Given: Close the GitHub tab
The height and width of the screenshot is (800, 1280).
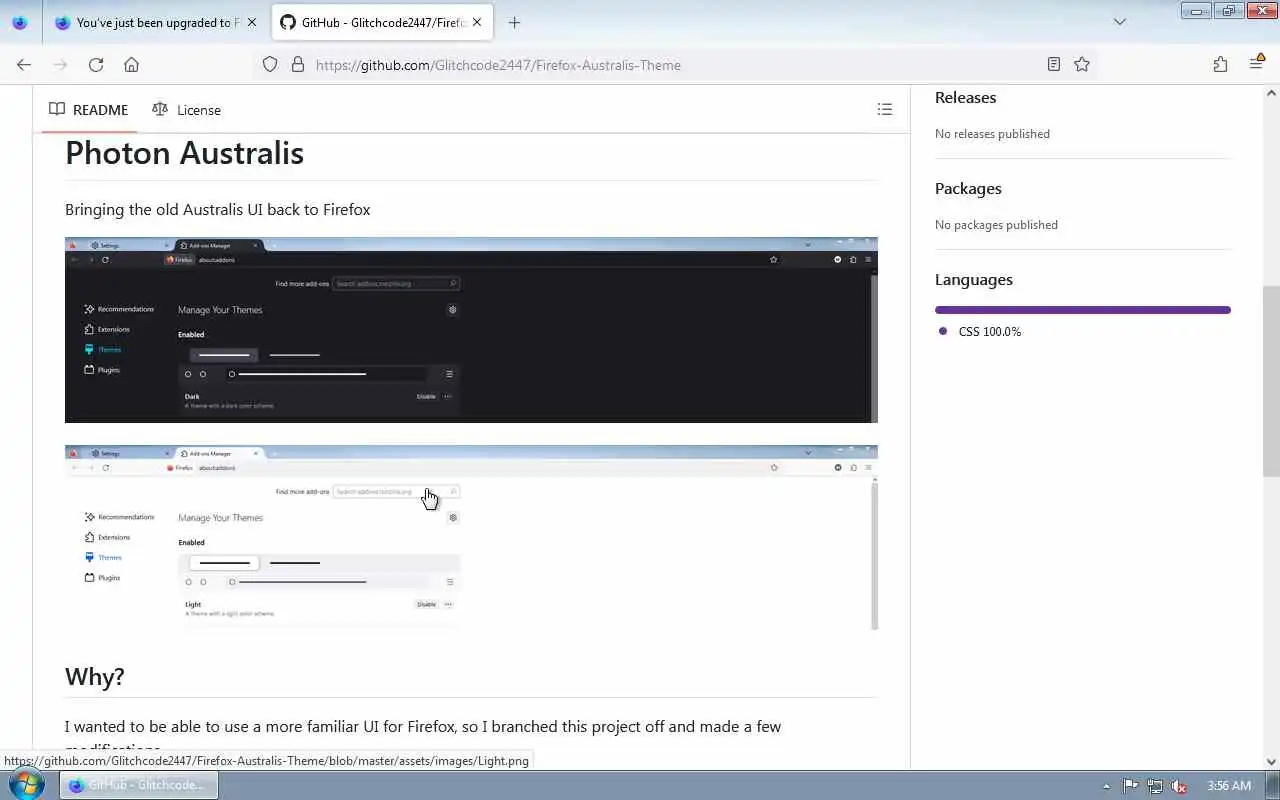Looking at the screenshot, I should (x=477, y=22).
